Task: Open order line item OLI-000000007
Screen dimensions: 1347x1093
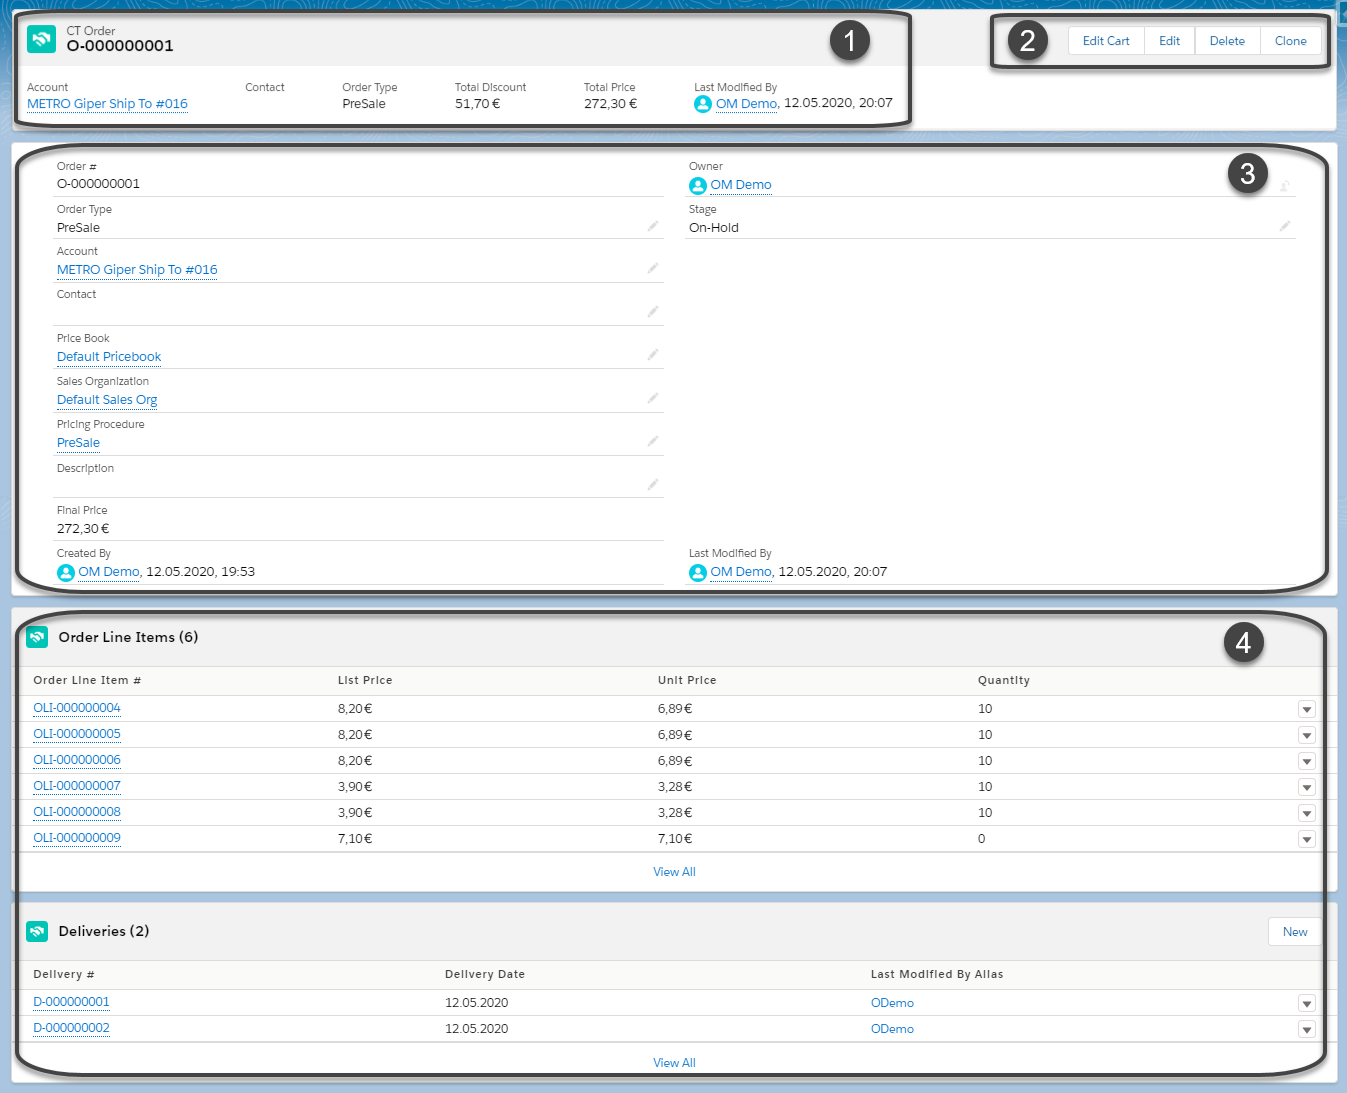Action: 77,786
